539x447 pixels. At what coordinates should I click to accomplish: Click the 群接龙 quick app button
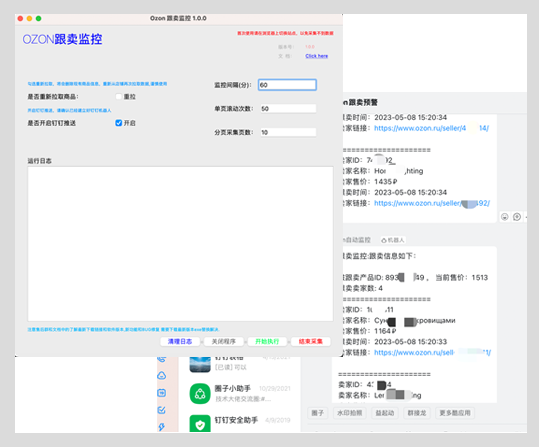[417, 413]
